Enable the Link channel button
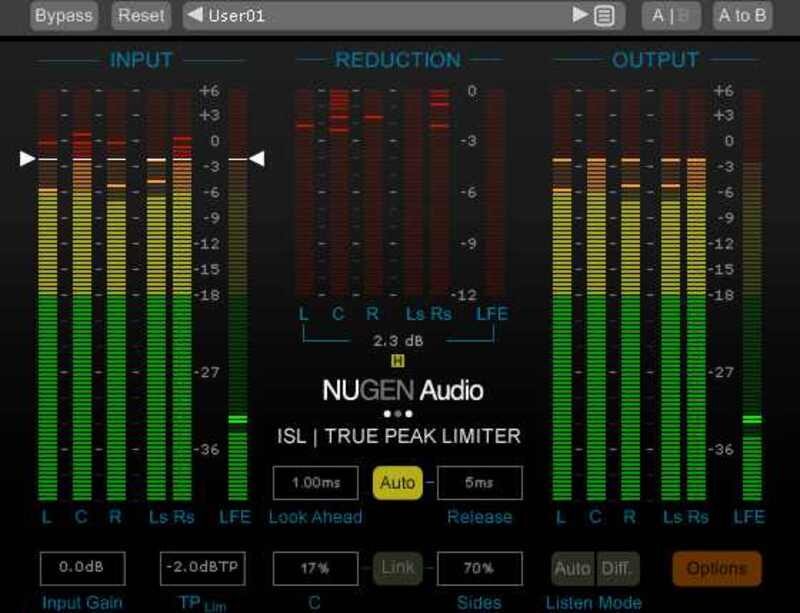 [397, 567]
